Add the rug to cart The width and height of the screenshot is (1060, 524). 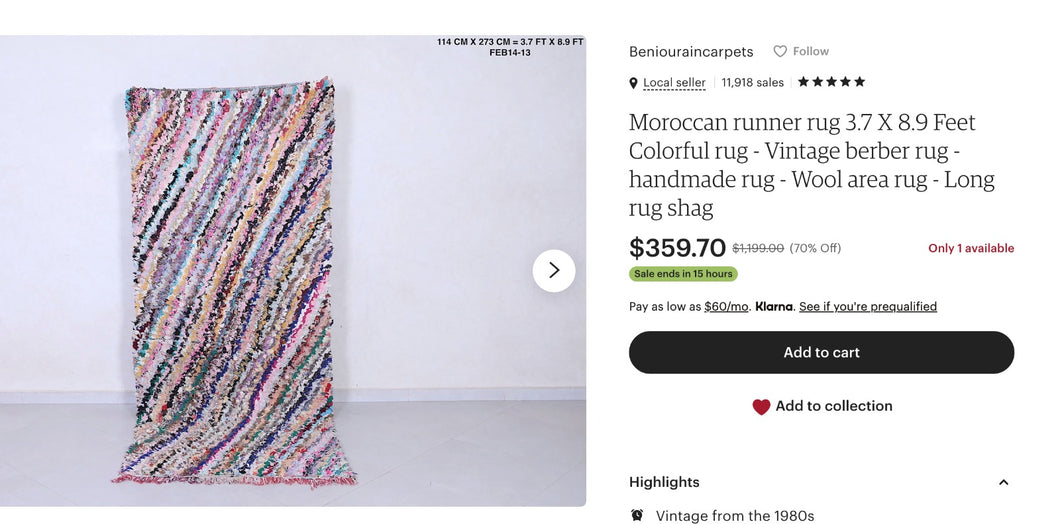821,353
